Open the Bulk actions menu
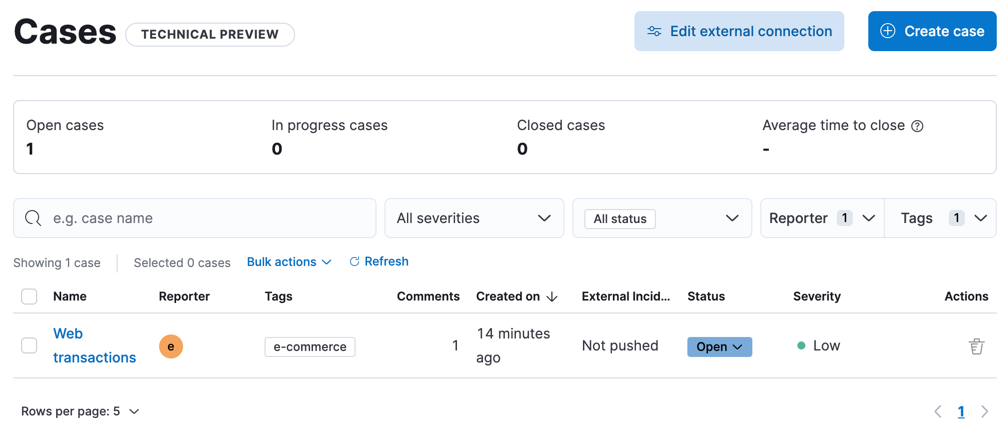 (x=289, y=262)
